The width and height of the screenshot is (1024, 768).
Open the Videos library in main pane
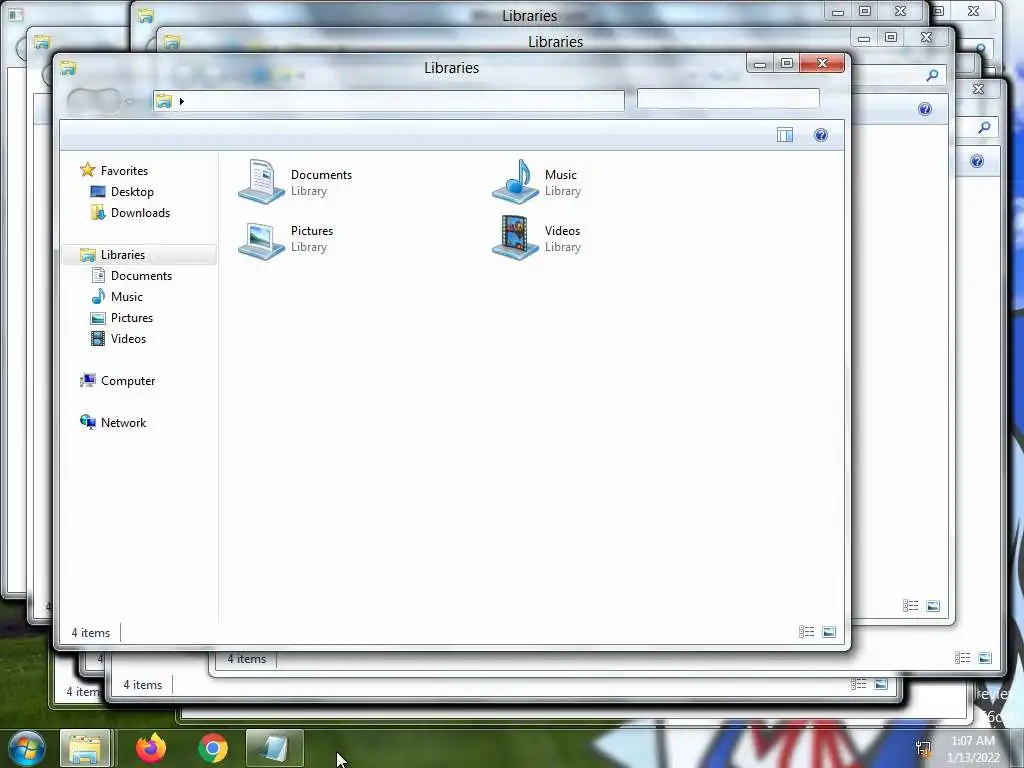[x=537, y=238]
